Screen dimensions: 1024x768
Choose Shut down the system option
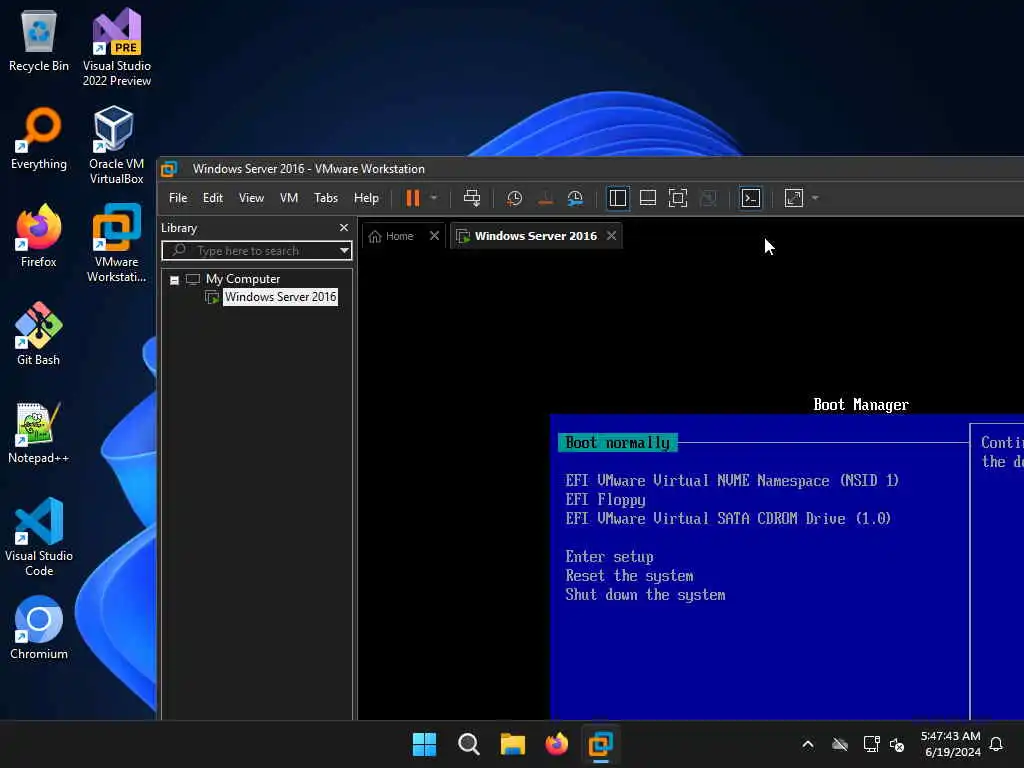645,594
